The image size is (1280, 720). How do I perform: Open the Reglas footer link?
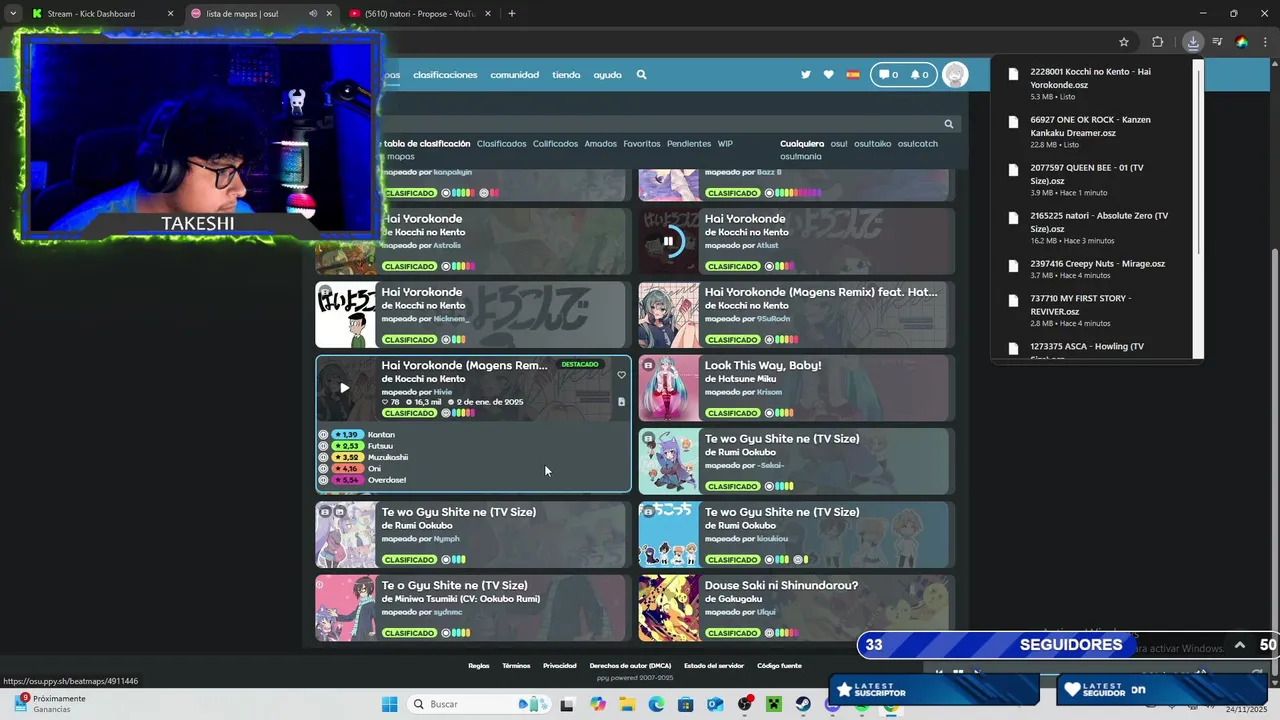[x=479, y=666]
